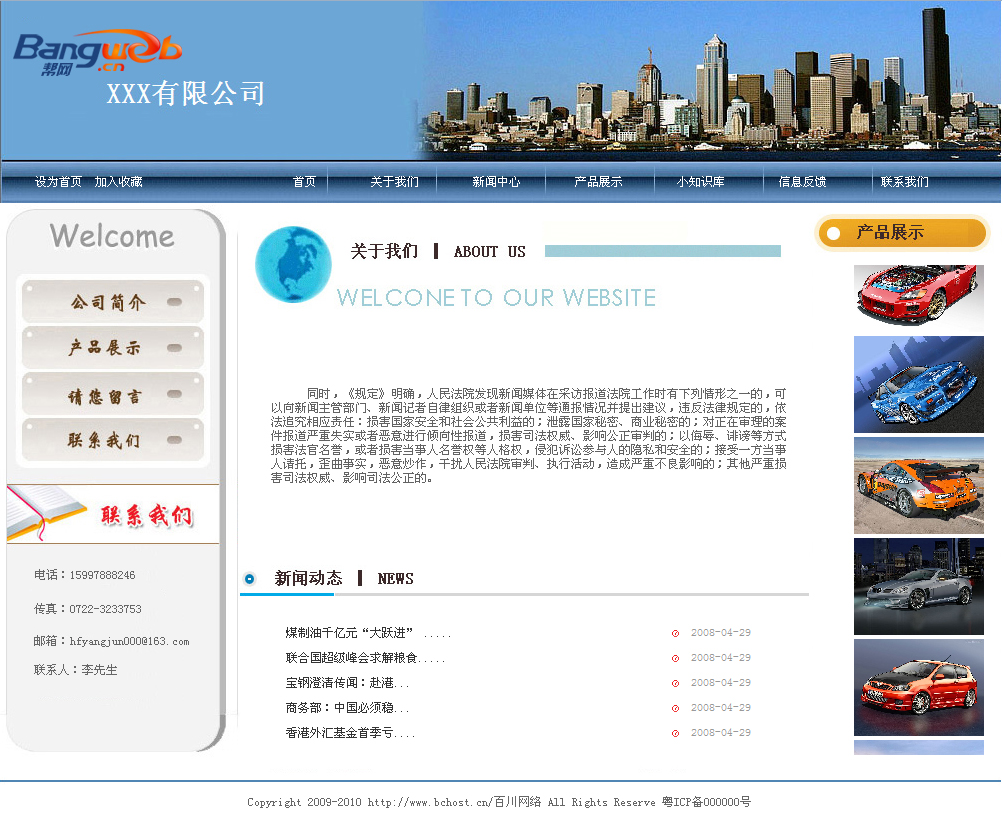Click the blue globe icon
Screen dimensions: 1002x830
pyautogui.click(x=293, y=264)
